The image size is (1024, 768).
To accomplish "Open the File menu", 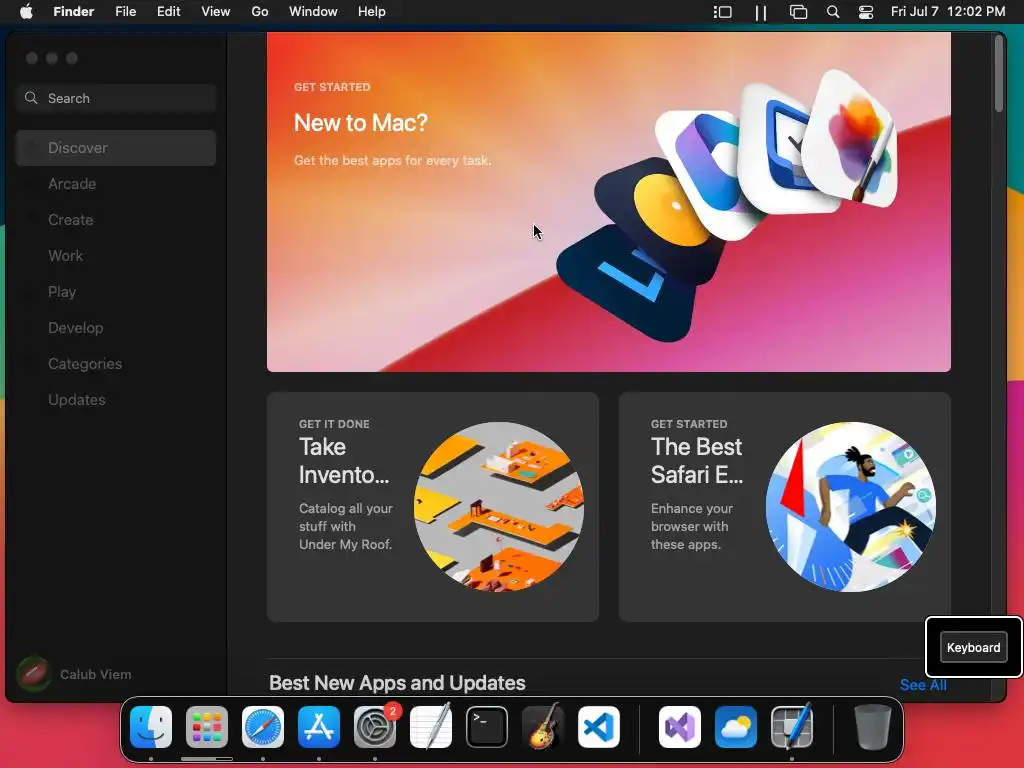I will tap(125, 12).
